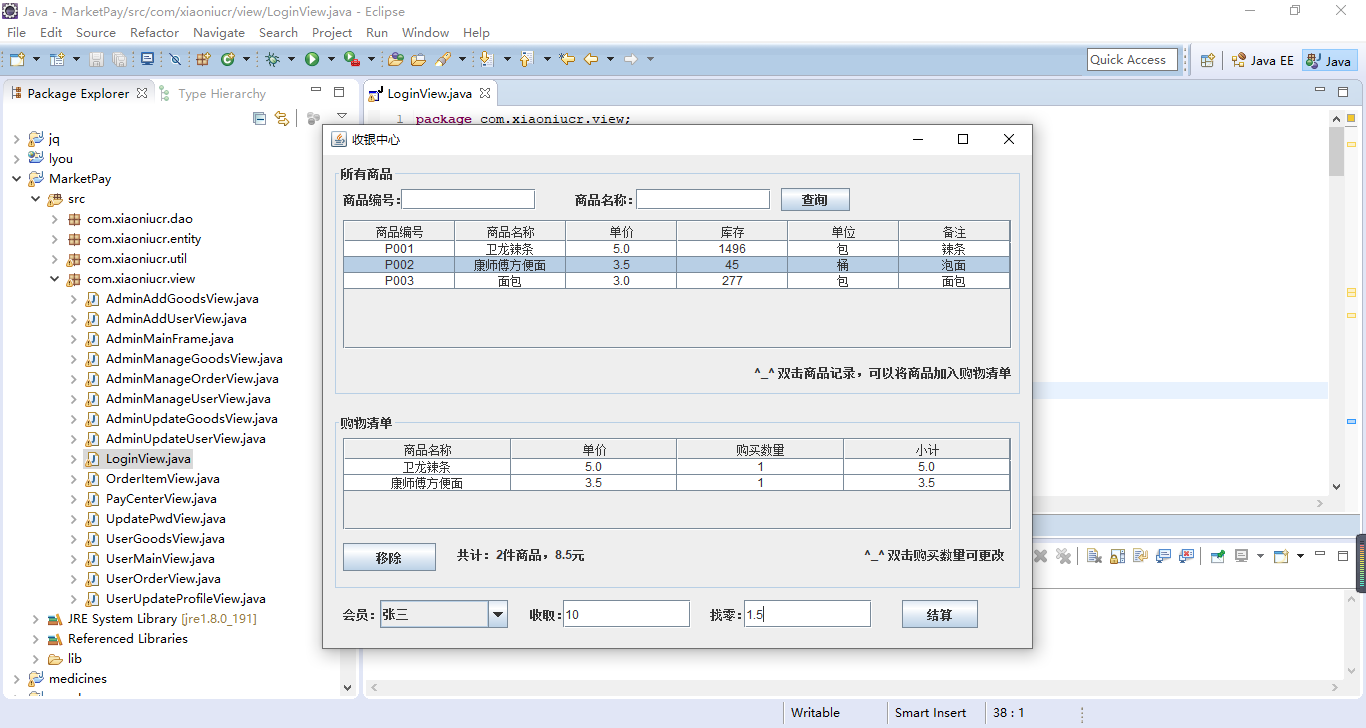Open Package Explorer view menu triangle
This screenshot has height=728, width=1366.
point(342,117)
